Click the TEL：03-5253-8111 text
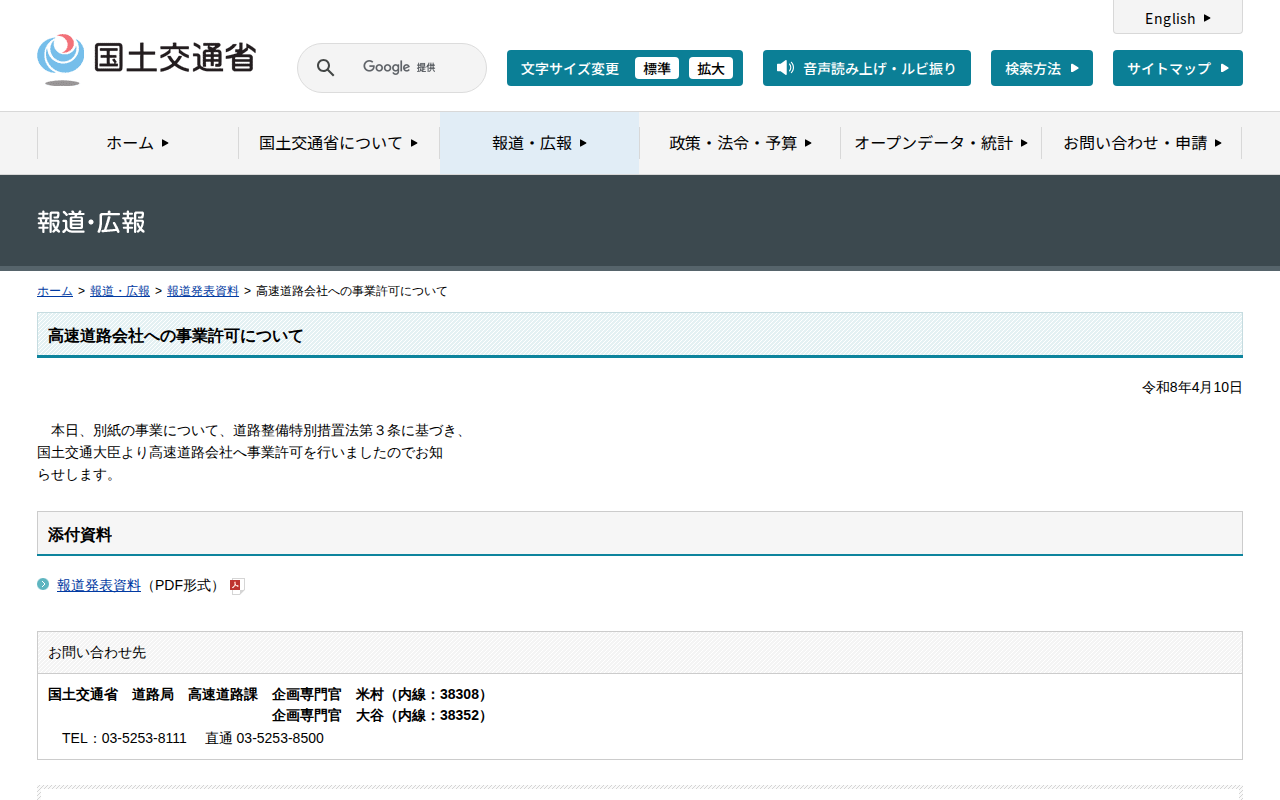This screenshot has width=1280, height=800. point(124,738)
